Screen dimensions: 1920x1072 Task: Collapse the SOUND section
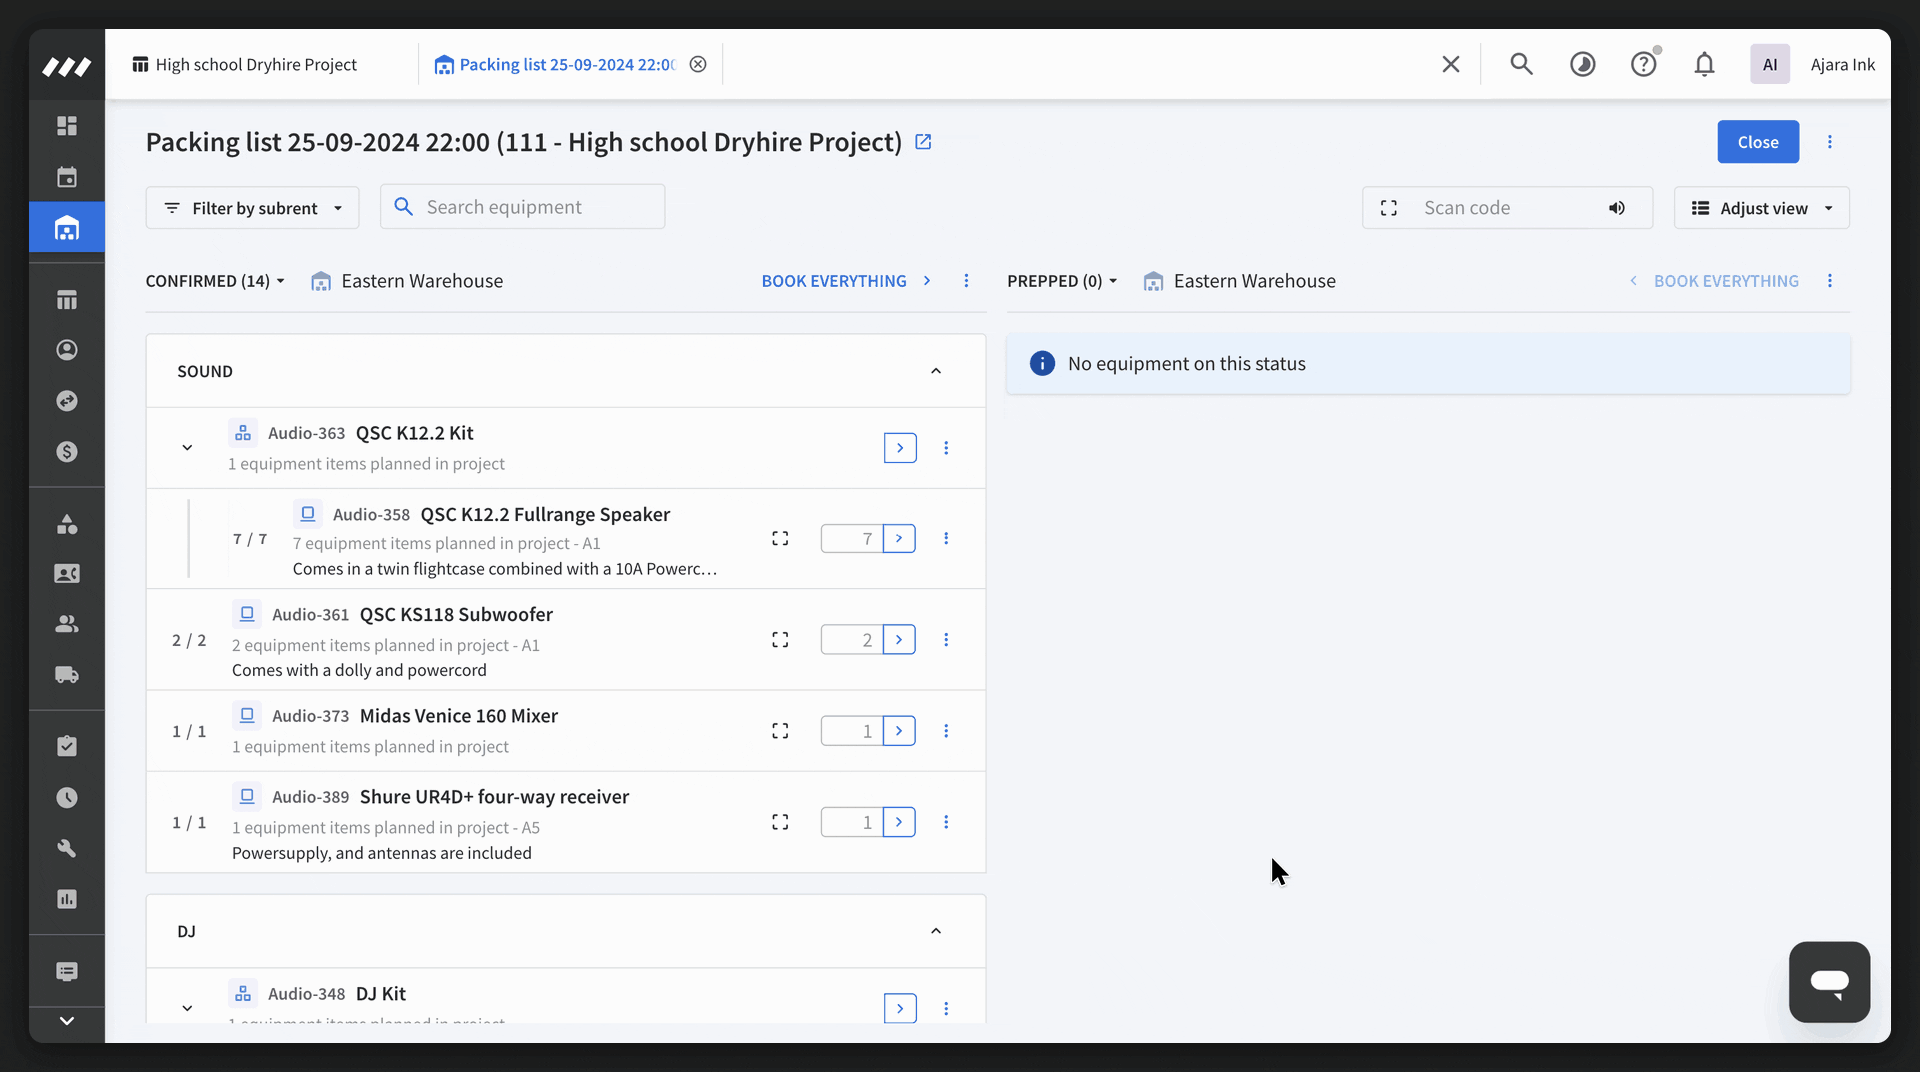tap(936, 371)
